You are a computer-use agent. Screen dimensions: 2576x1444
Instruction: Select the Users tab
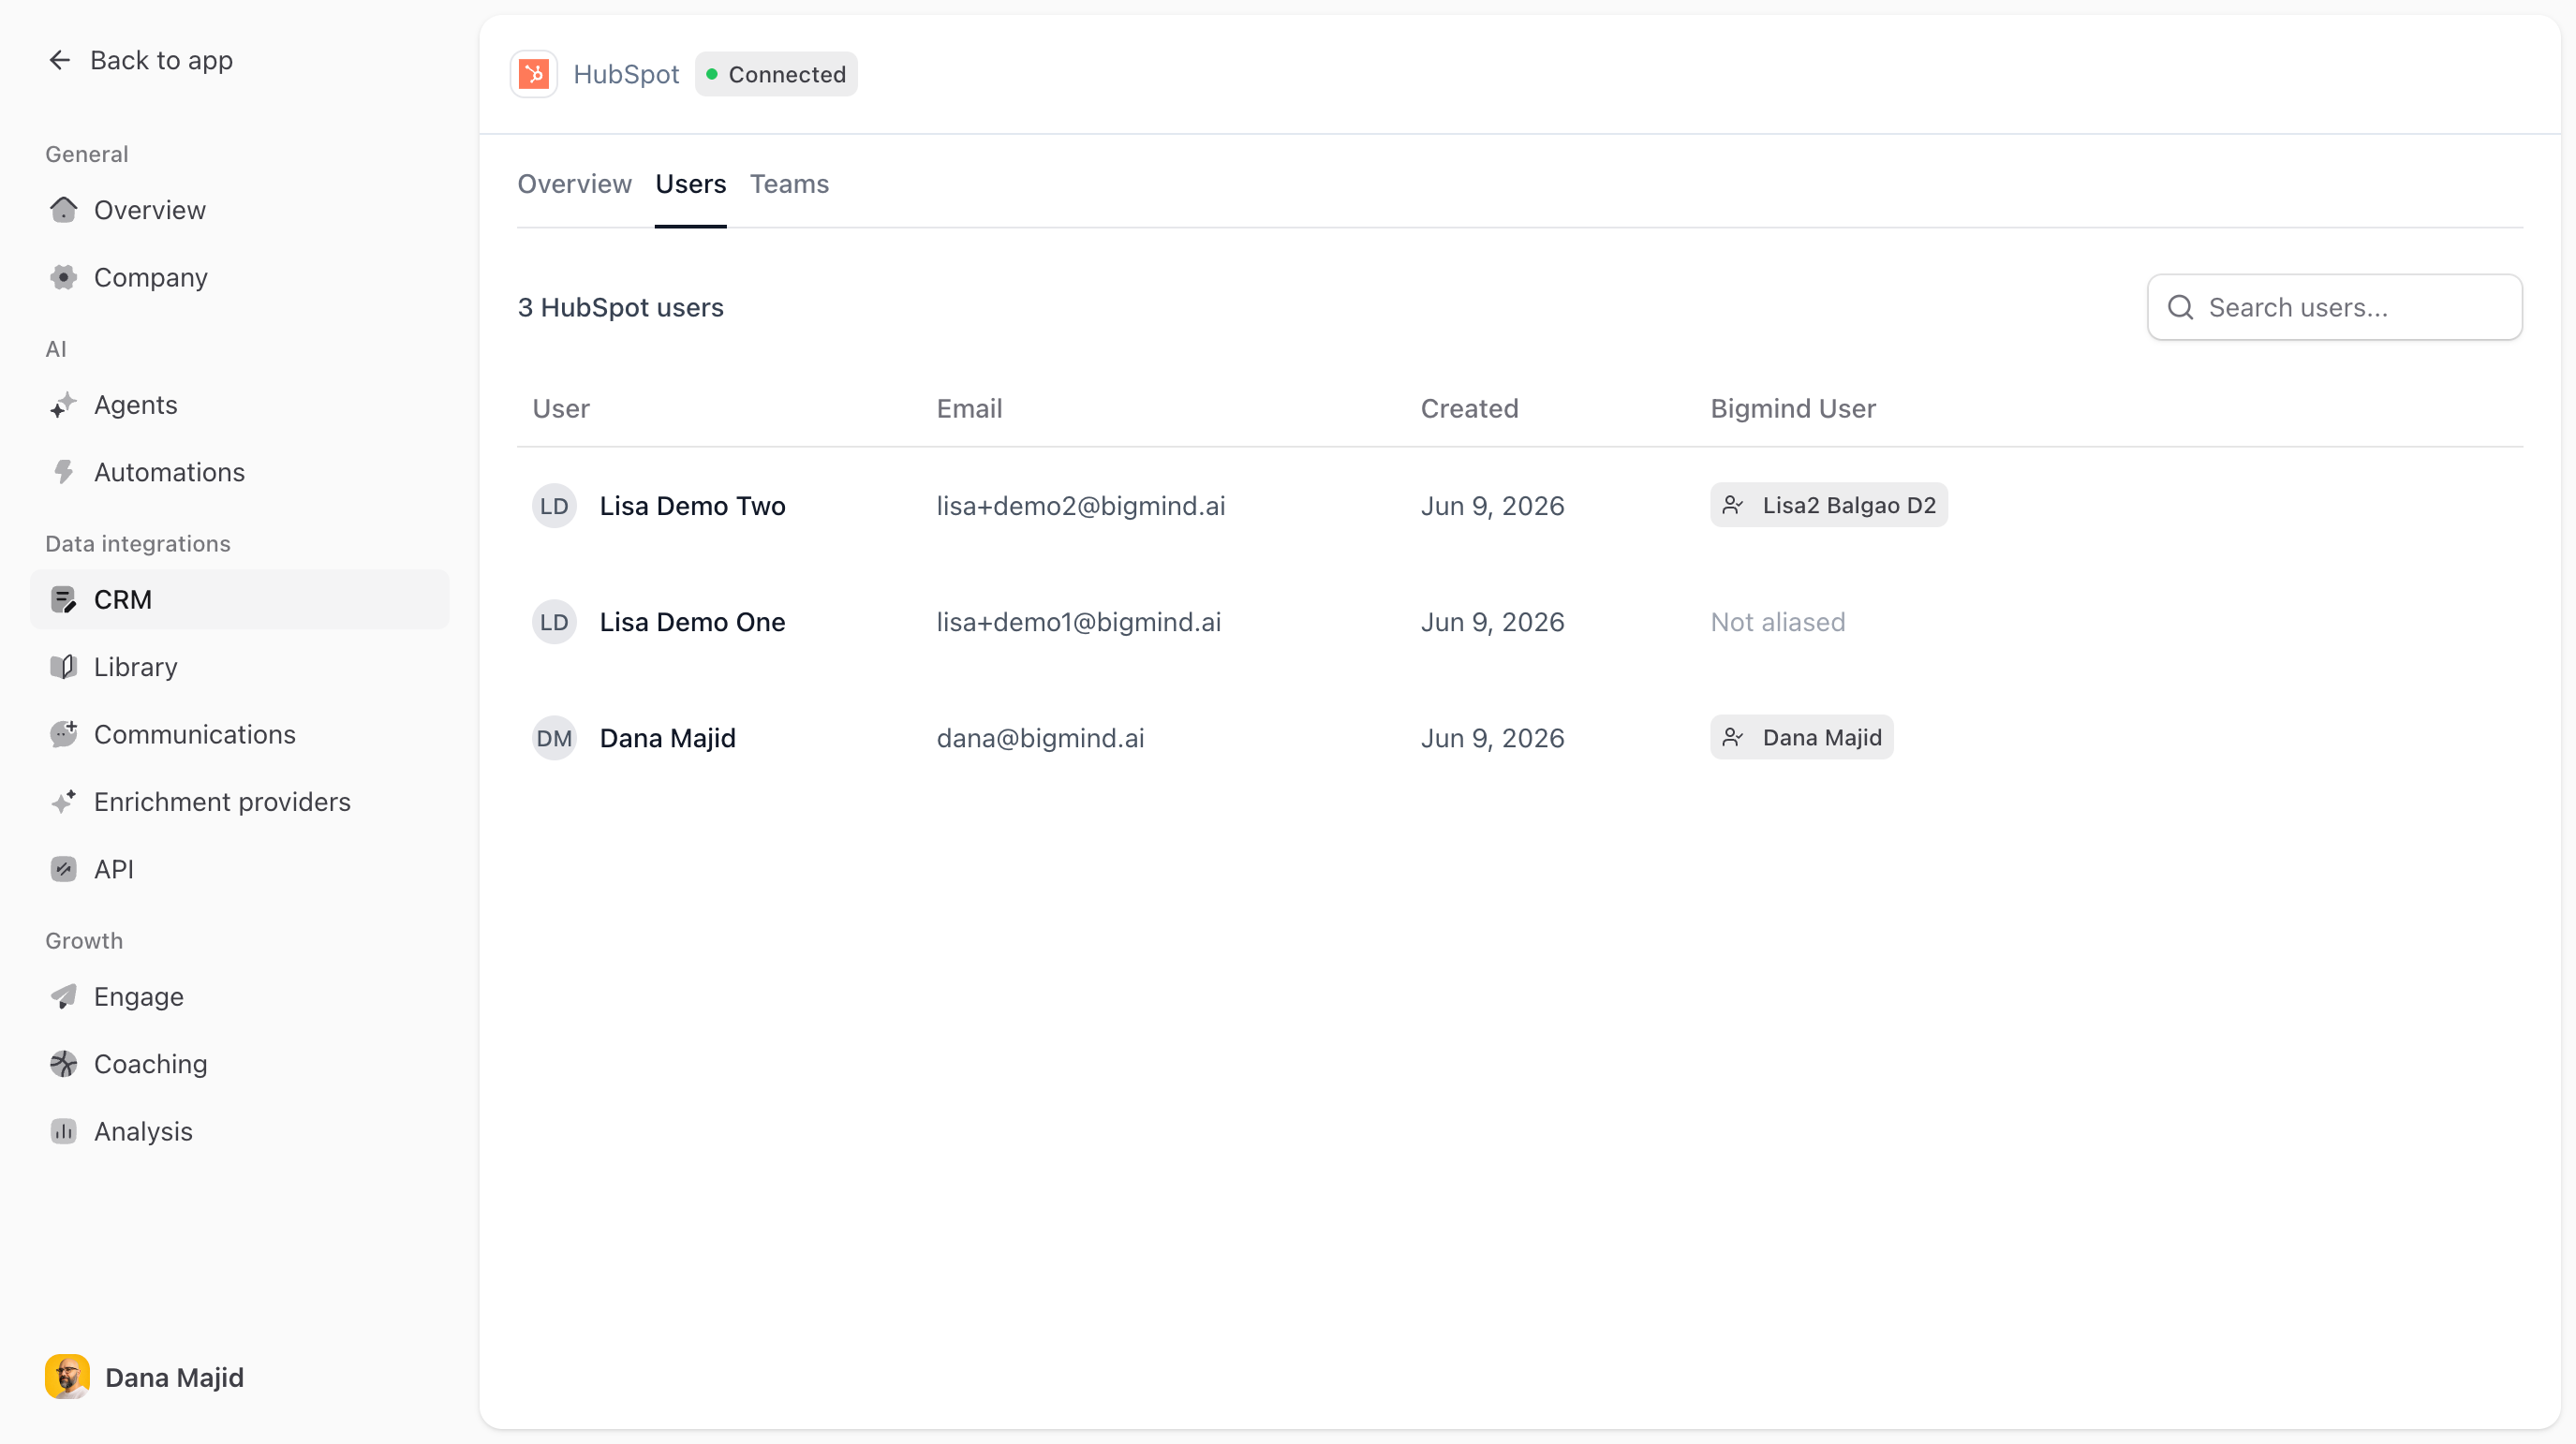coord(690,184)
